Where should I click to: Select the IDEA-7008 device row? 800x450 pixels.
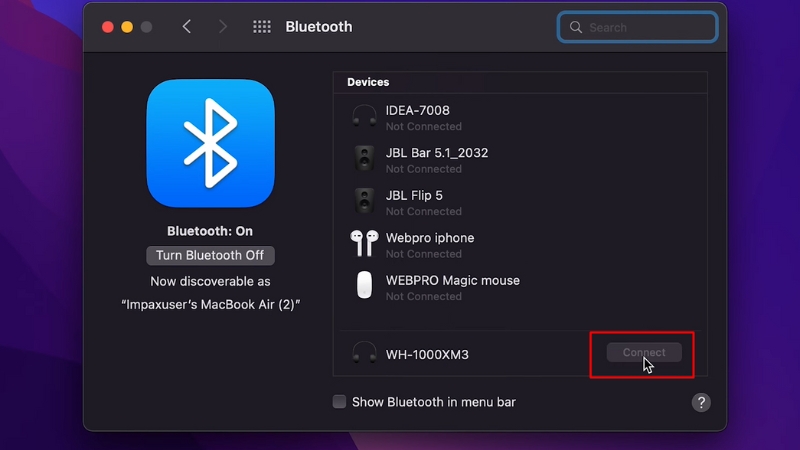[520, 118]
